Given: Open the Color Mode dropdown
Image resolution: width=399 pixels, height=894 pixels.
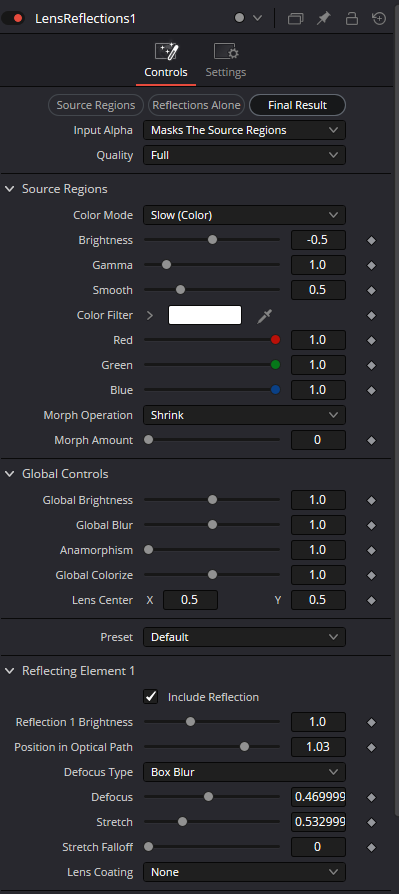Looking at the screenshot, I should 244,215.
